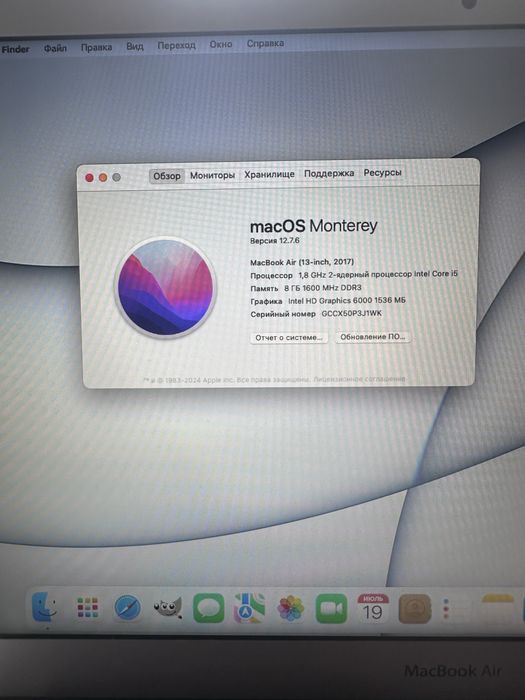Screen dimensions: 525x700
Task: Click the 1,8 GHz Intel Core i5 processor text
Action: pyautogui.click(x=378, y=274)
